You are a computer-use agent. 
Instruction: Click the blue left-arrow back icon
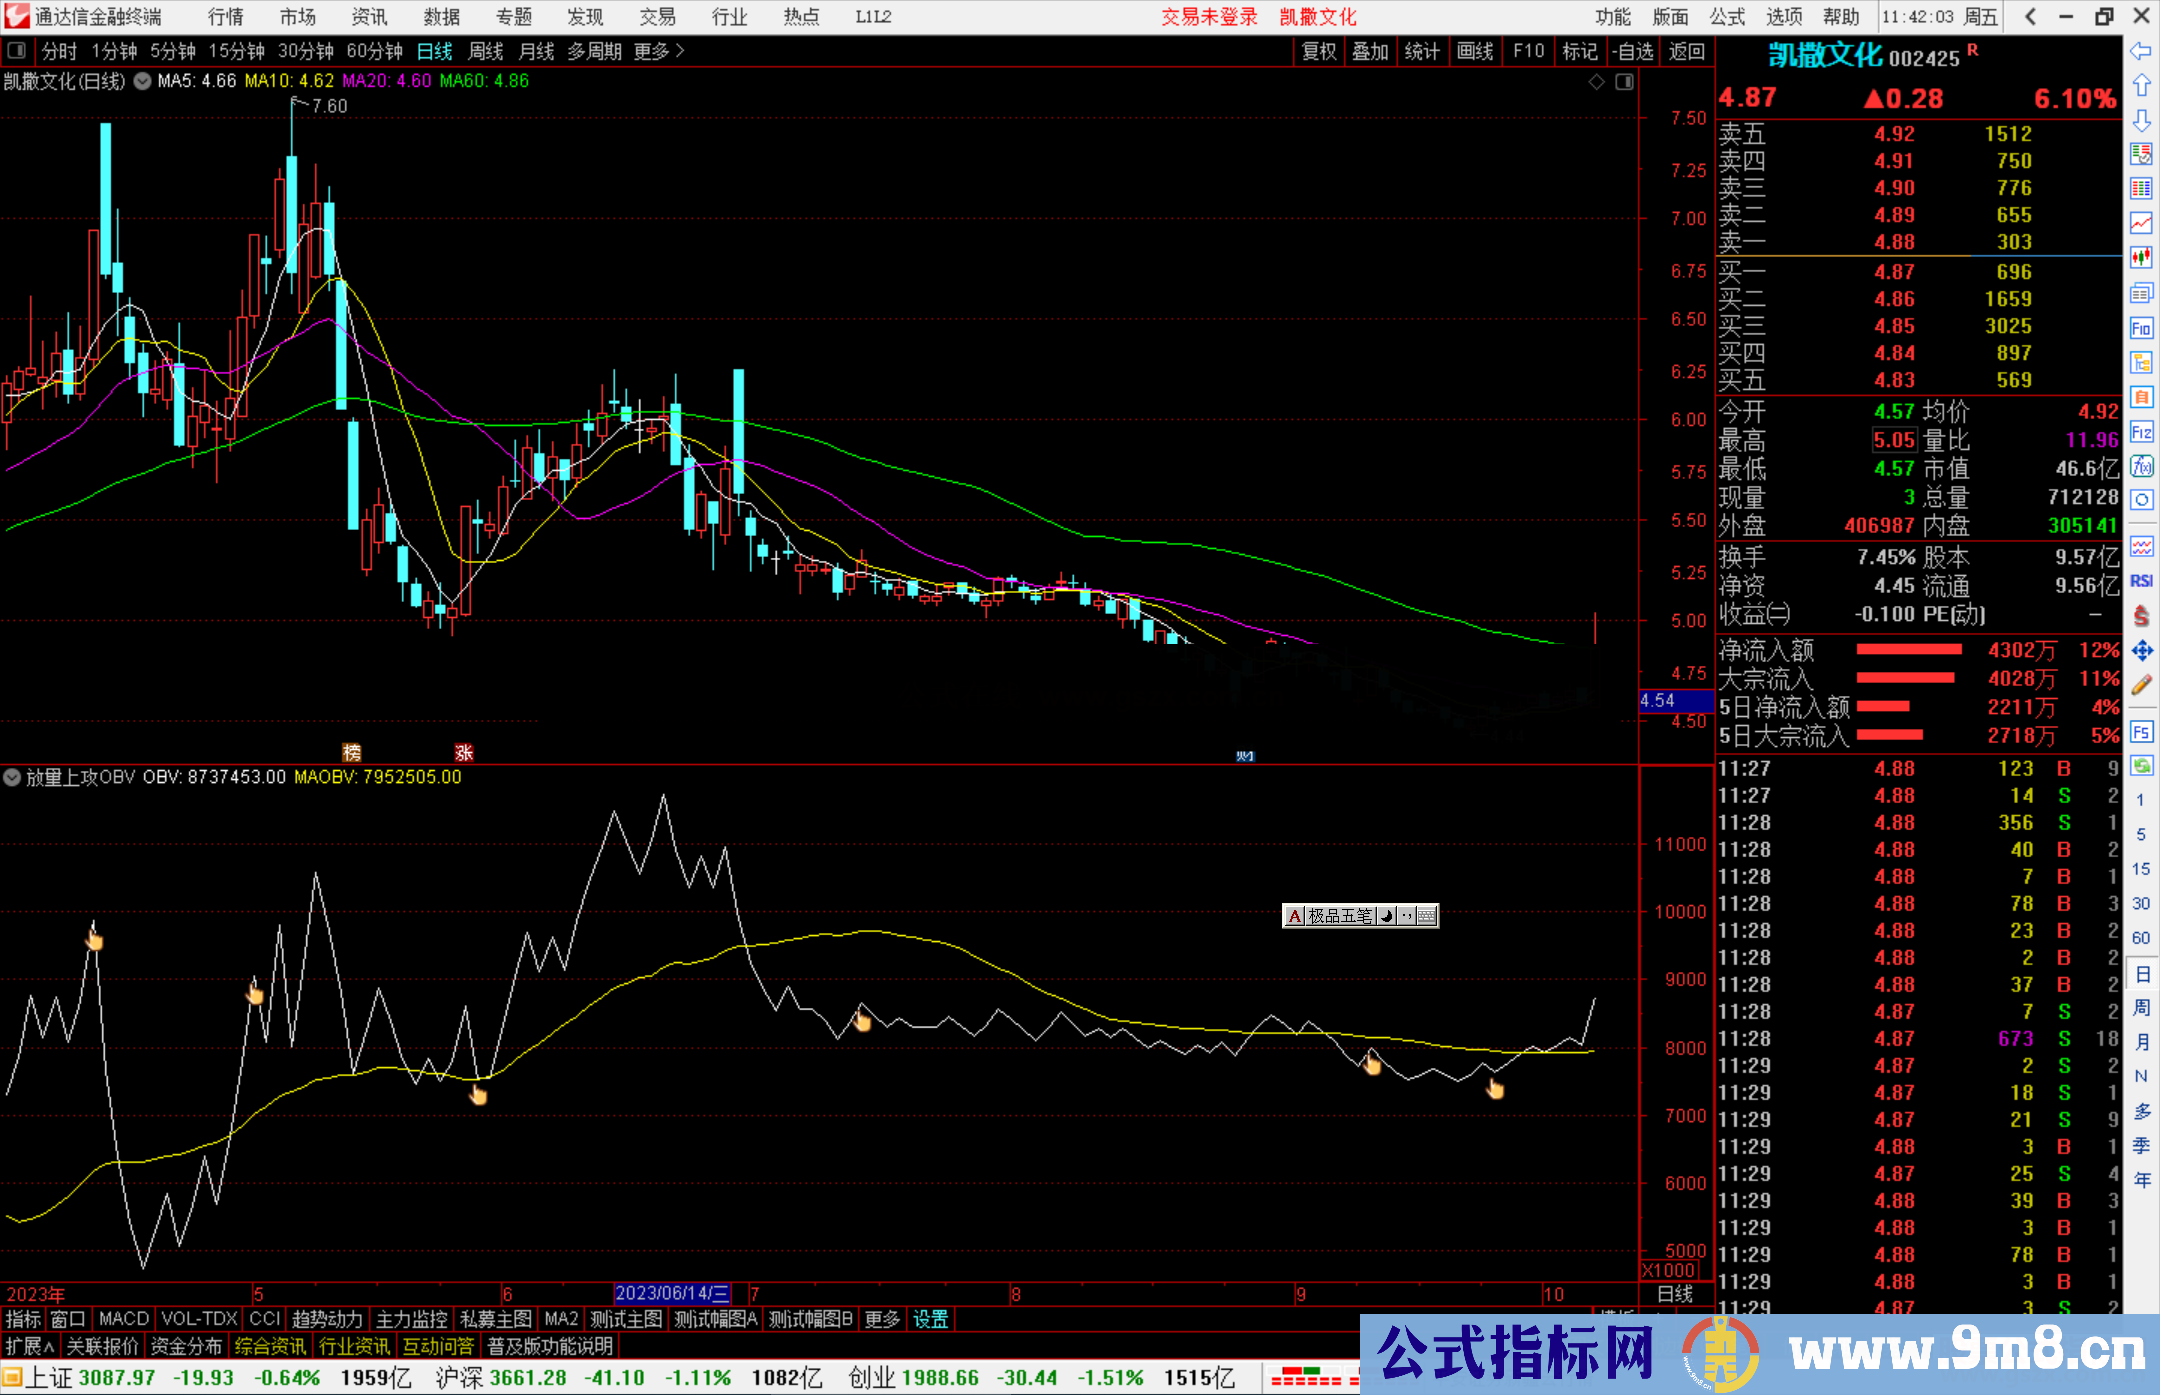[x=2141, y=51]
